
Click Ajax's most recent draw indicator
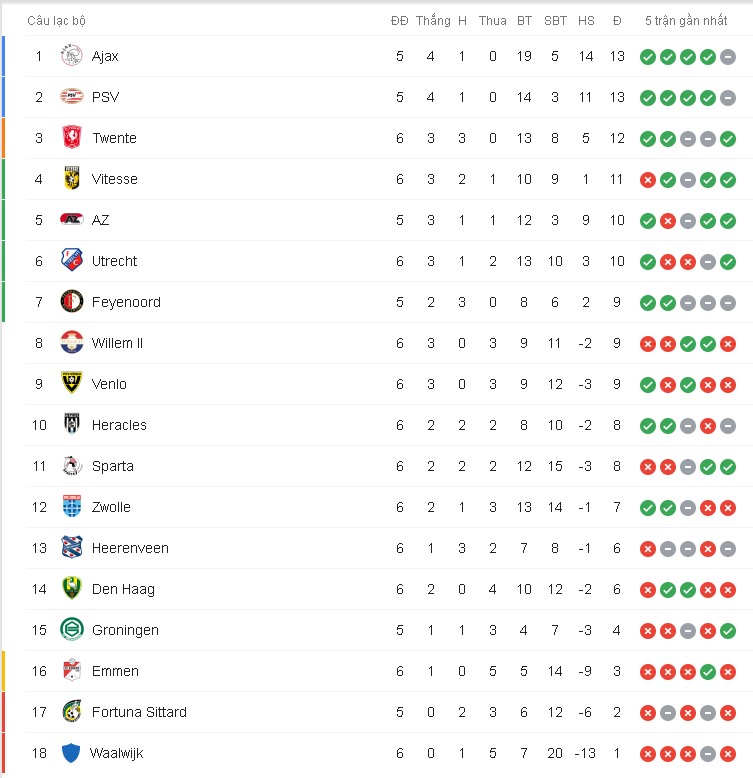[728, 57]
